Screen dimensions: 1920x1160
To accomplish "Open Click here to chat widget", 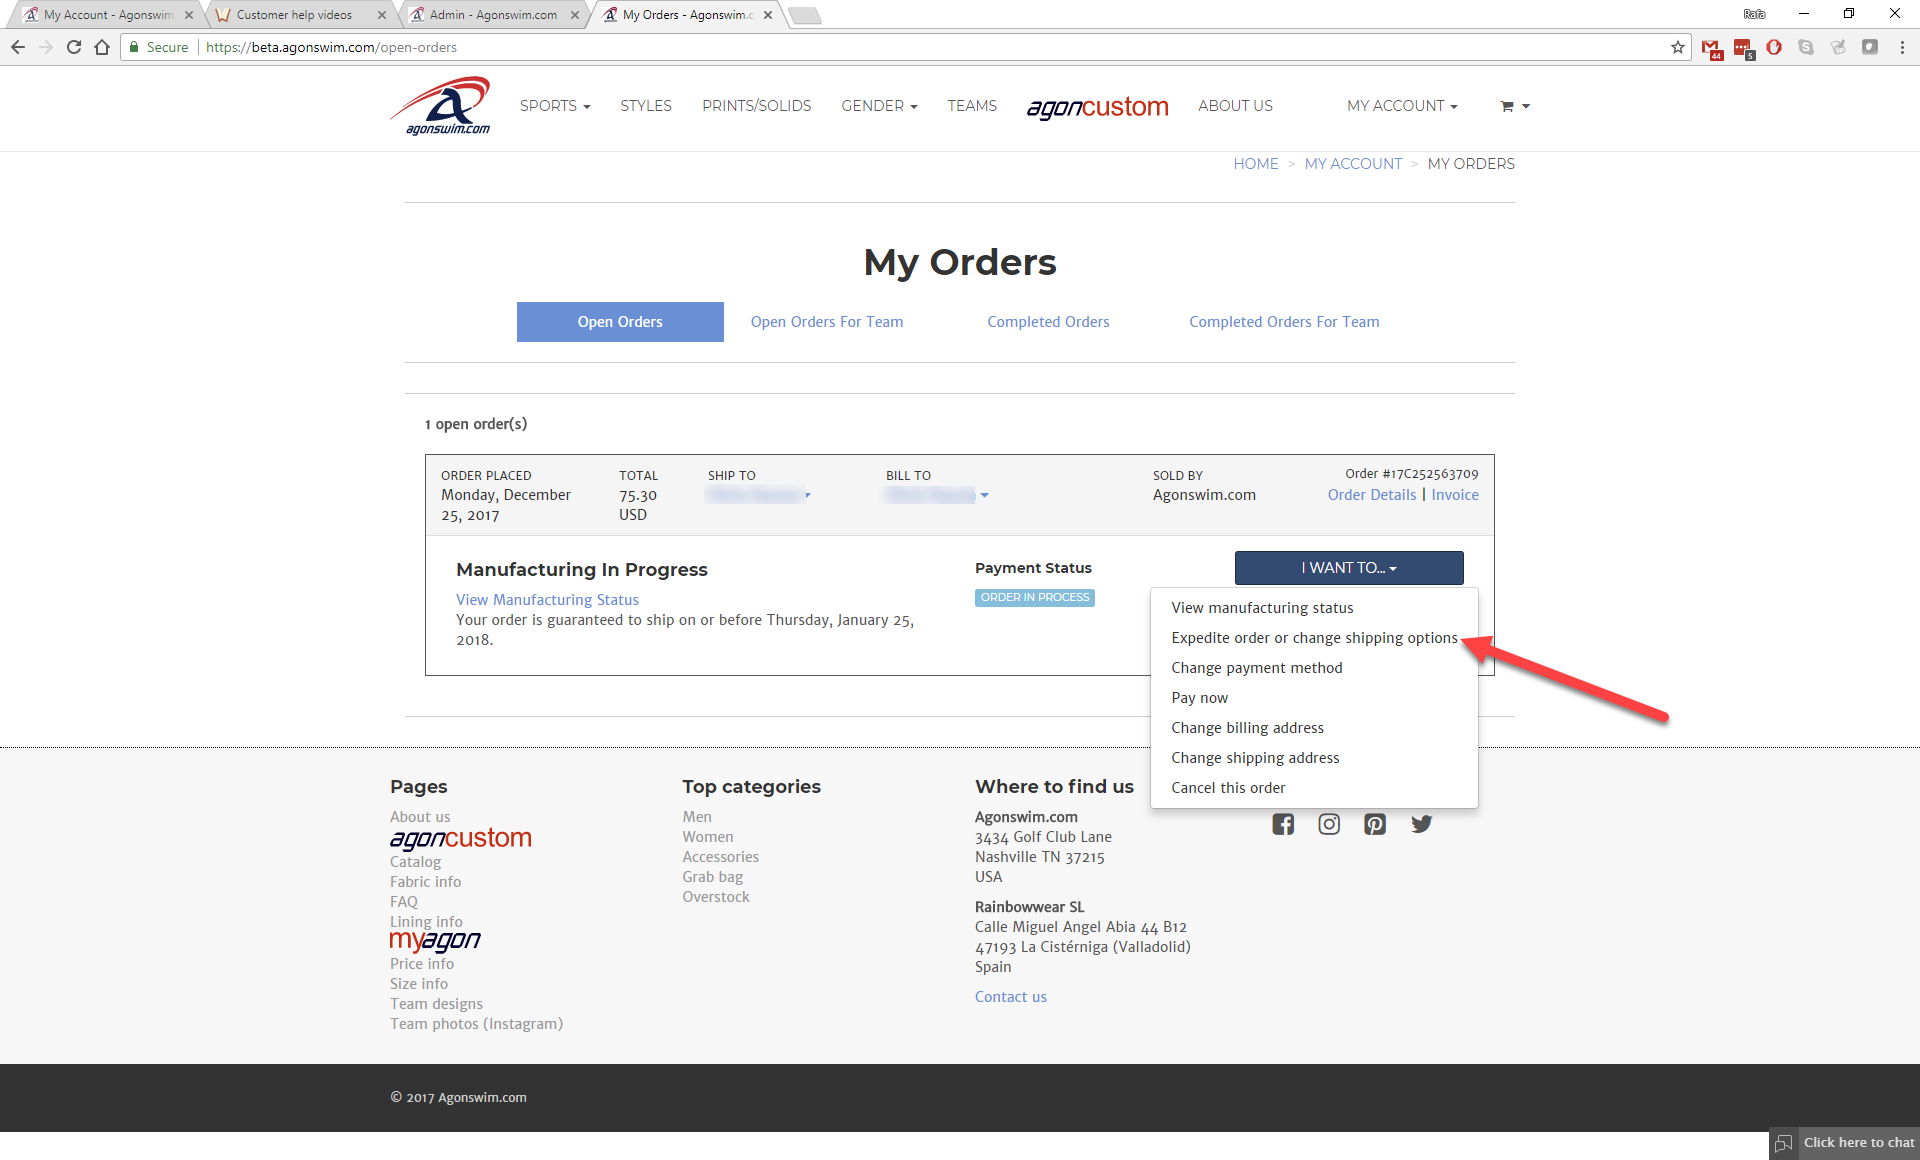I will click(x=1845, y=1143).
